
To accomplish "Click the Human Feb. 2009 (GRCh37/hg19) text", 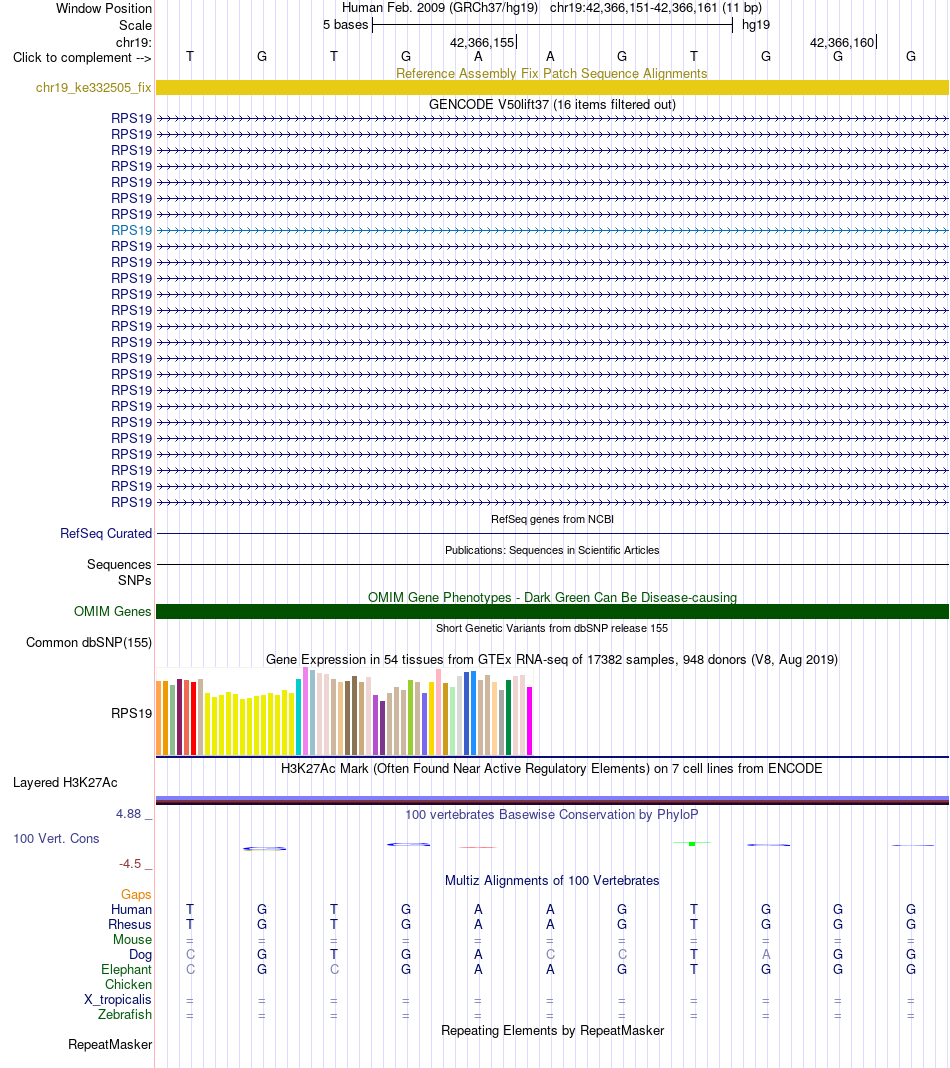I will [440, 7].
